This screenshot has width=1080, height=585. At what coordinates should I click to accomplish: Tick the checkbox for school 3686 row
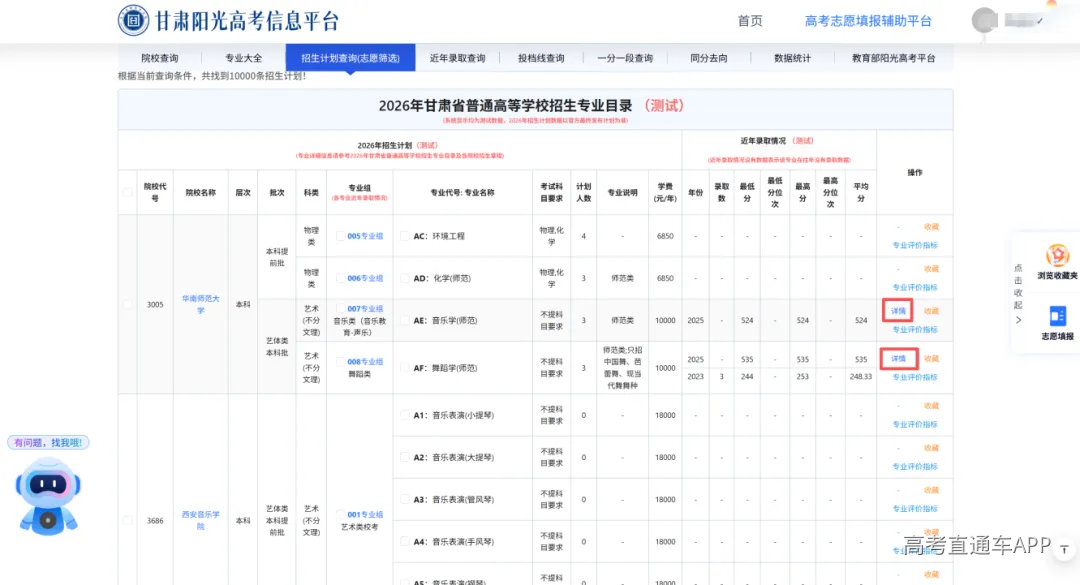[x=127, y=520]
